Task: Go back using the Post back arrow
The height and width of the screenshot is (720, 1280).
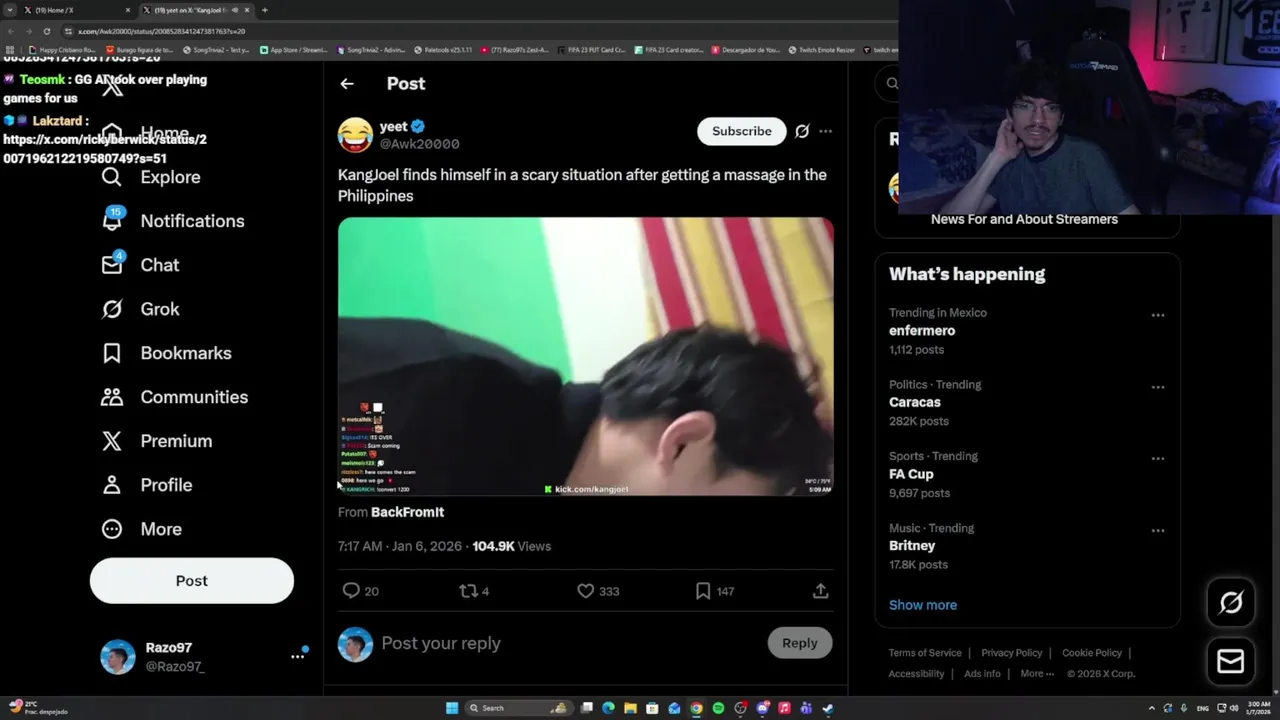Action: click(347, 84)
